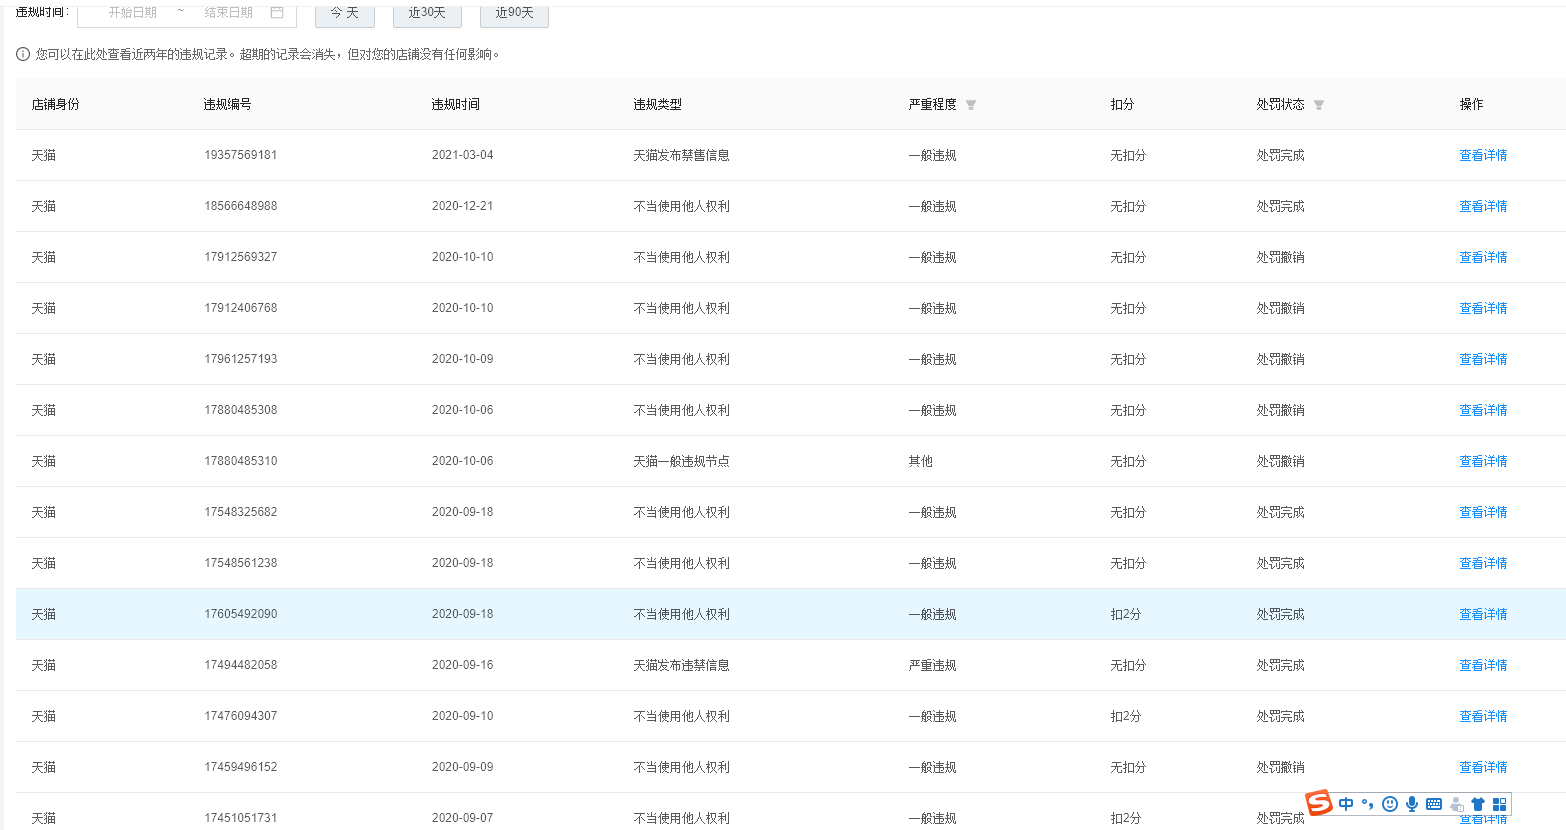Click the 天猫发布禁售信息 violation type cell
Viewport: 1566px width, 830px height.
click(x=681, y=155)
